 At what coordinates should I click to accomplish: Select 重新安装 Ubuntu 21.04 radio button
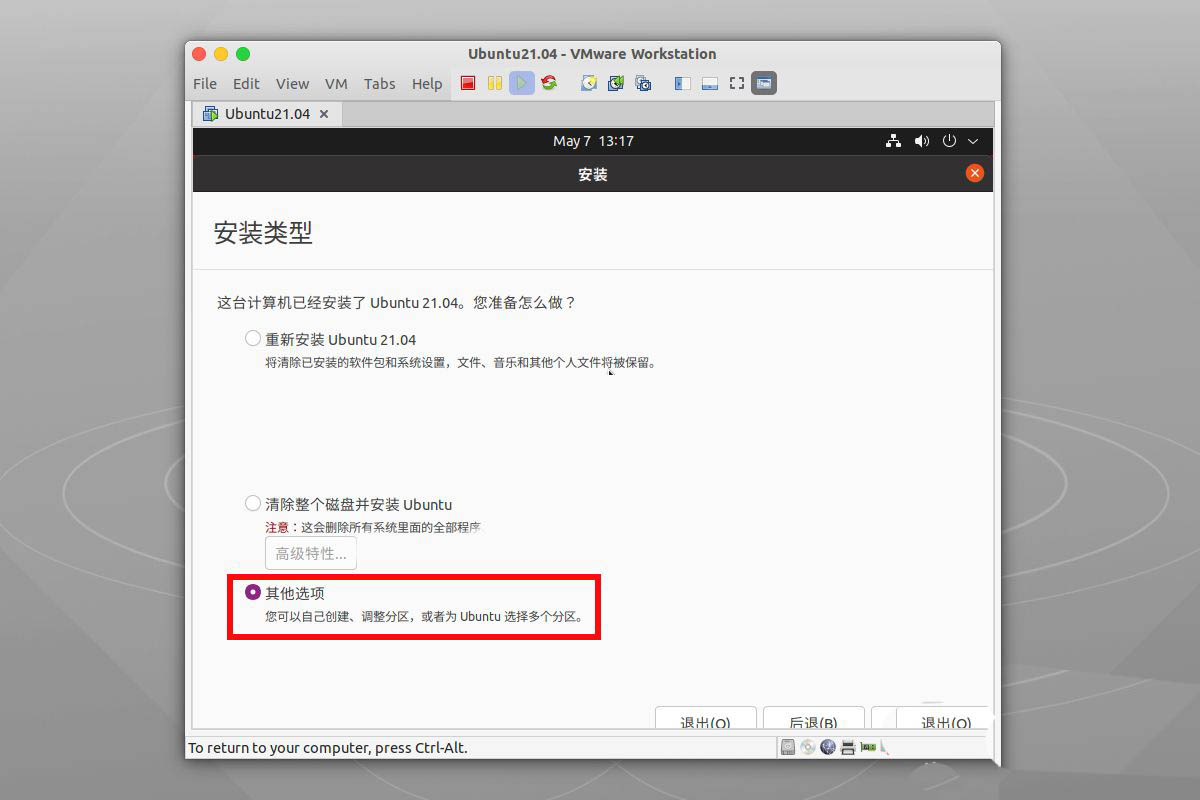tap(253, 339)
